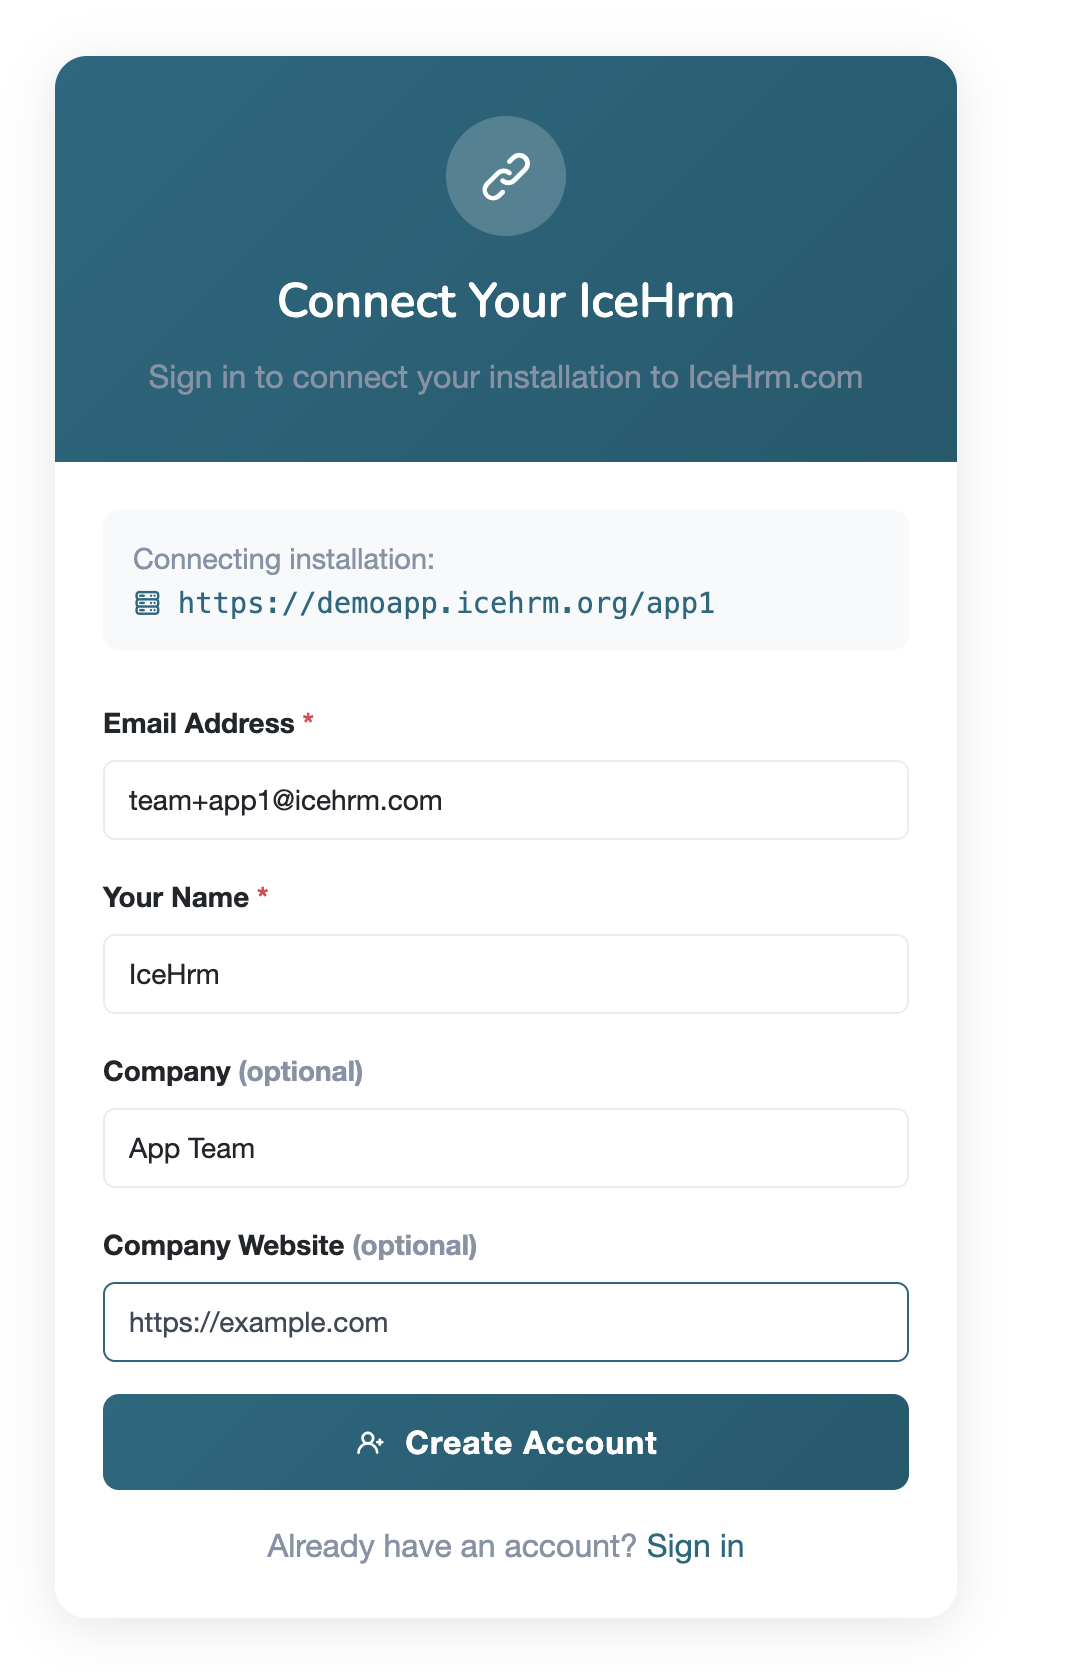Image resolution: width=1082 pixels, height=1672 pixels.
Task: Click the Your Name text field
Action: tap(506, 974)
